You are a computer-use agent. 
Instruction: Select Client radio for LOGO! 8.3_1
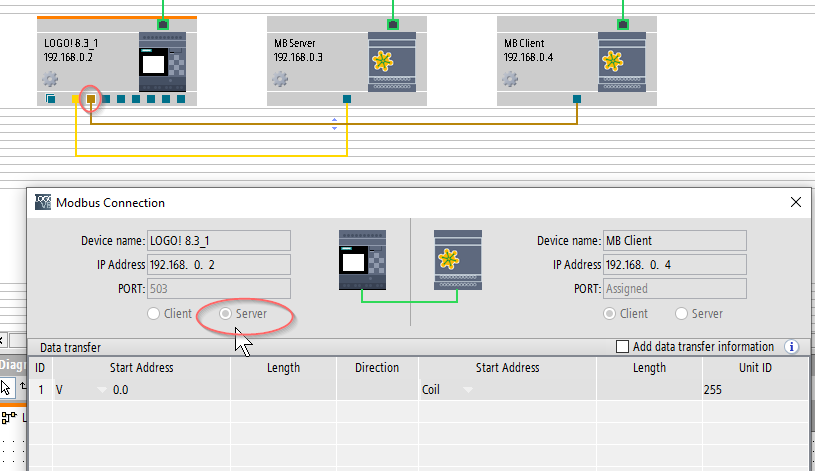click(153, 313)
